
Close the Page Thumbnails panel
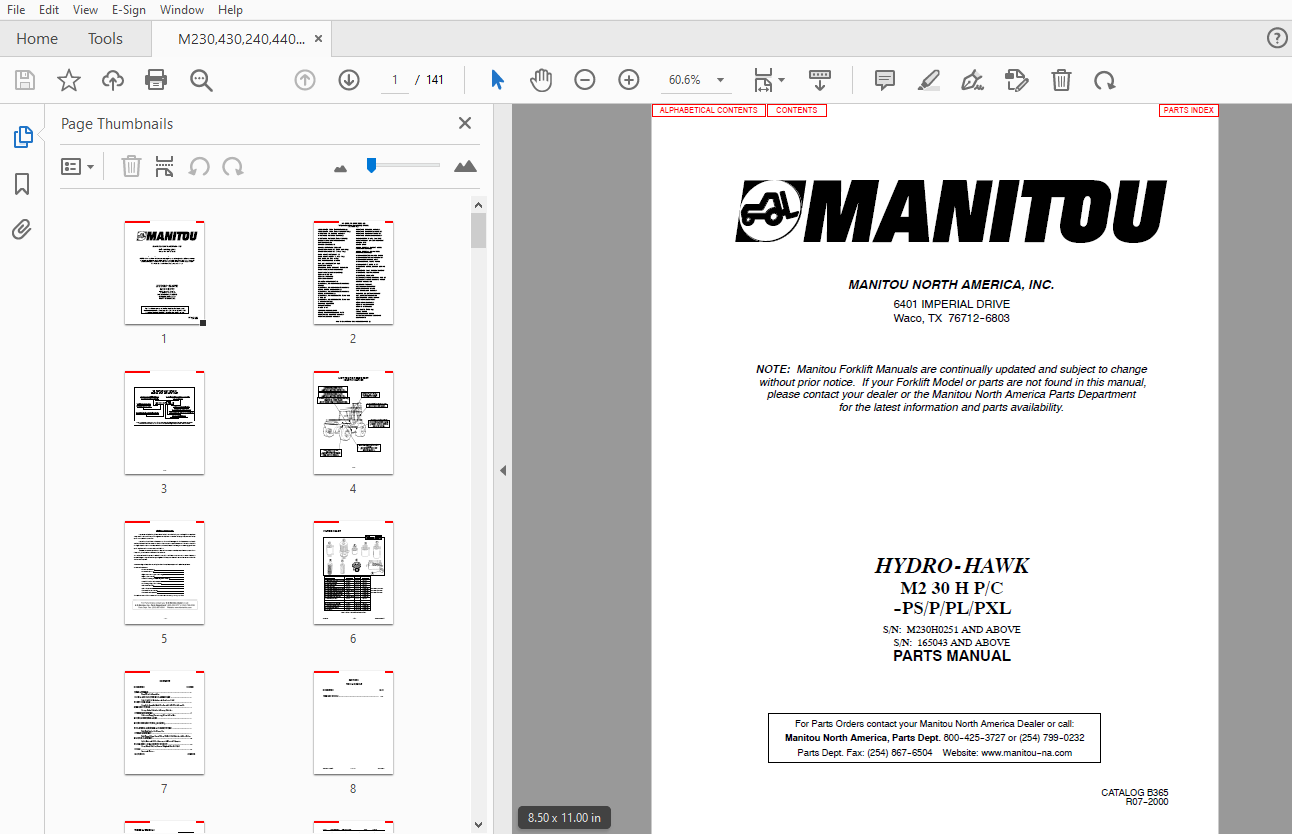(465, 123)
